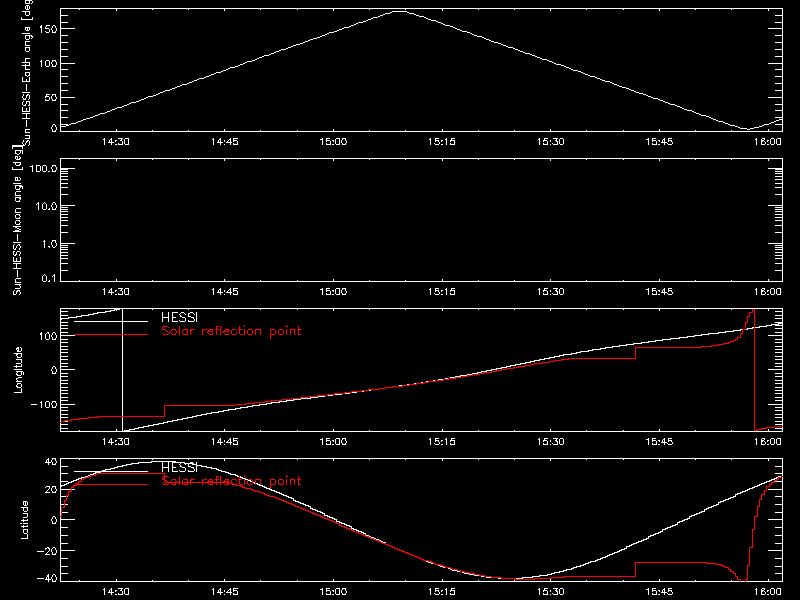Click -100 tick on Longitude axis
800x600 pixels.
pos(43,404)
